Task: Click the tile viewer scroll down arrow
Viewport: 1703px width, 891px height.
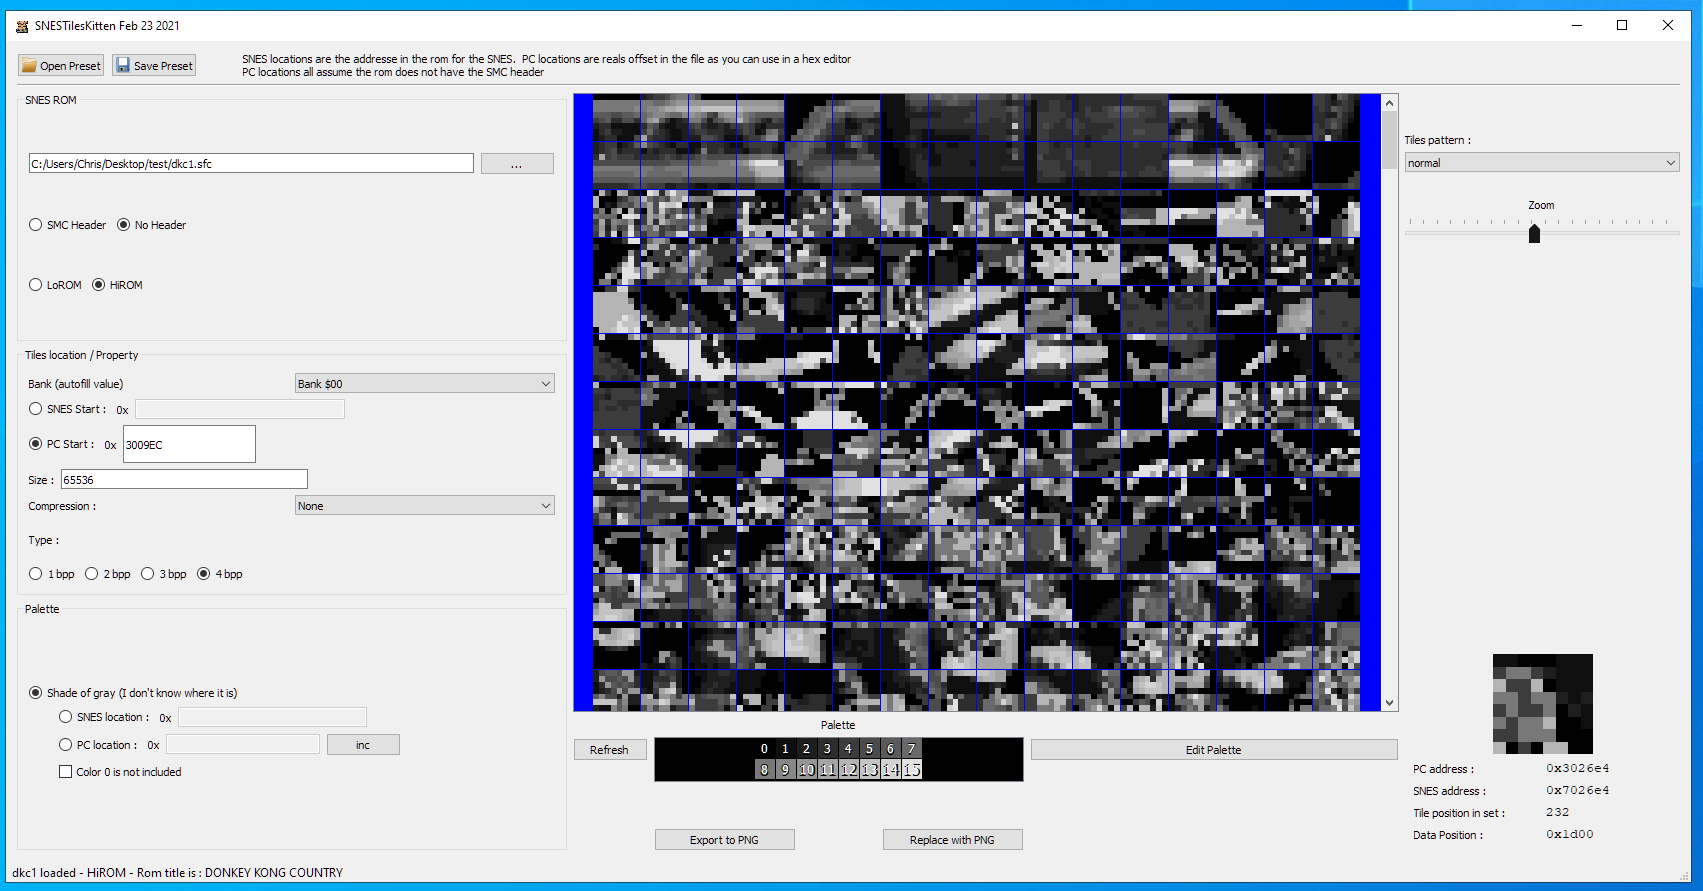Action: 1389,703
